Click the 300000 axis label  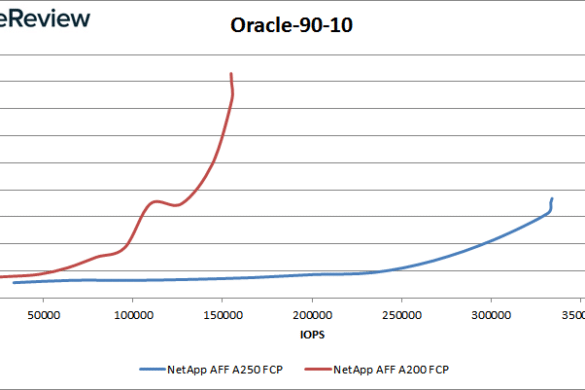pos(491,315)
